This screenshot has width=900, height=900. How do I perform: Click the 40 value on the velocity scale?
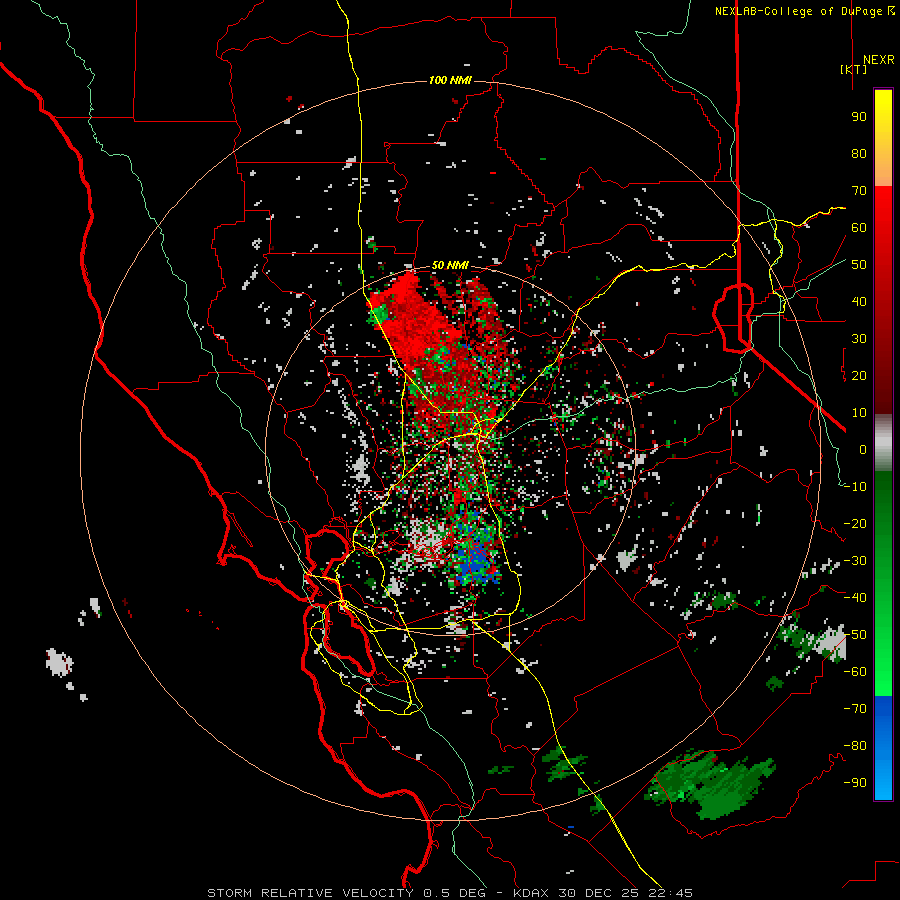(859, 302)
